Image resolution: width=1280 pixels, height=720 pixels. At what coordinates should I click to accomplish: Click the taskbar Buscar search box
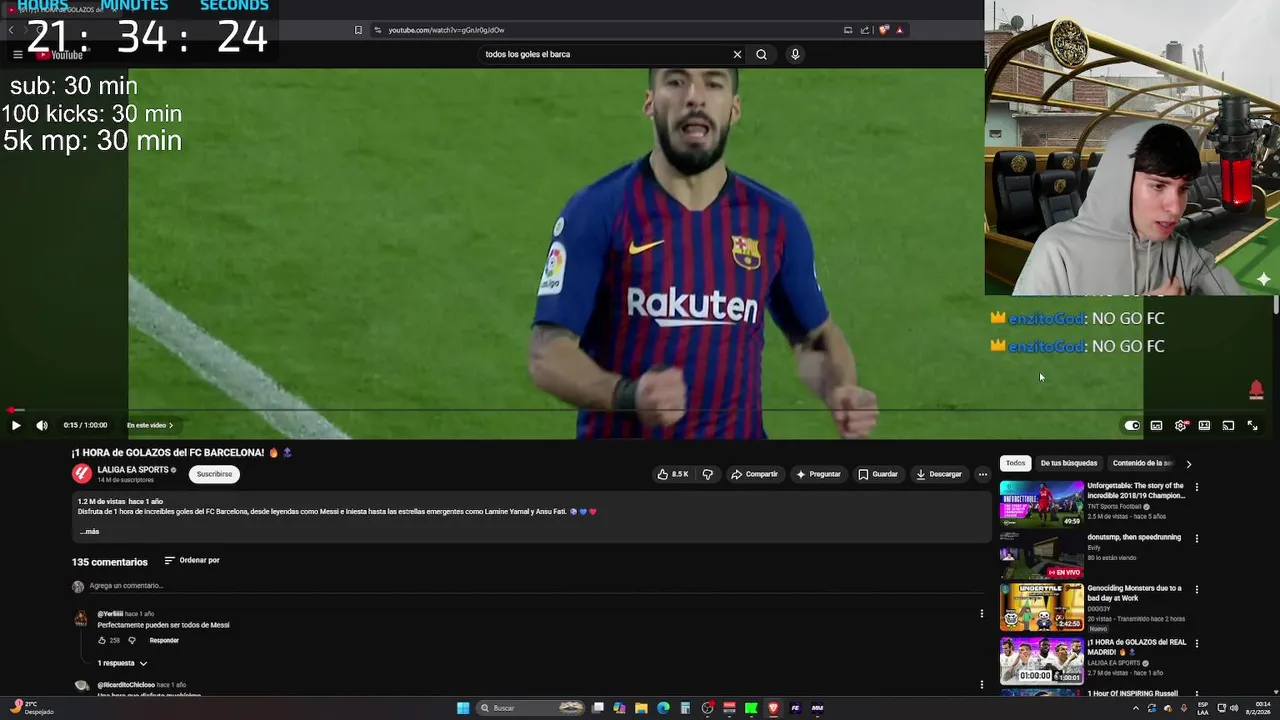click(530, 708)
